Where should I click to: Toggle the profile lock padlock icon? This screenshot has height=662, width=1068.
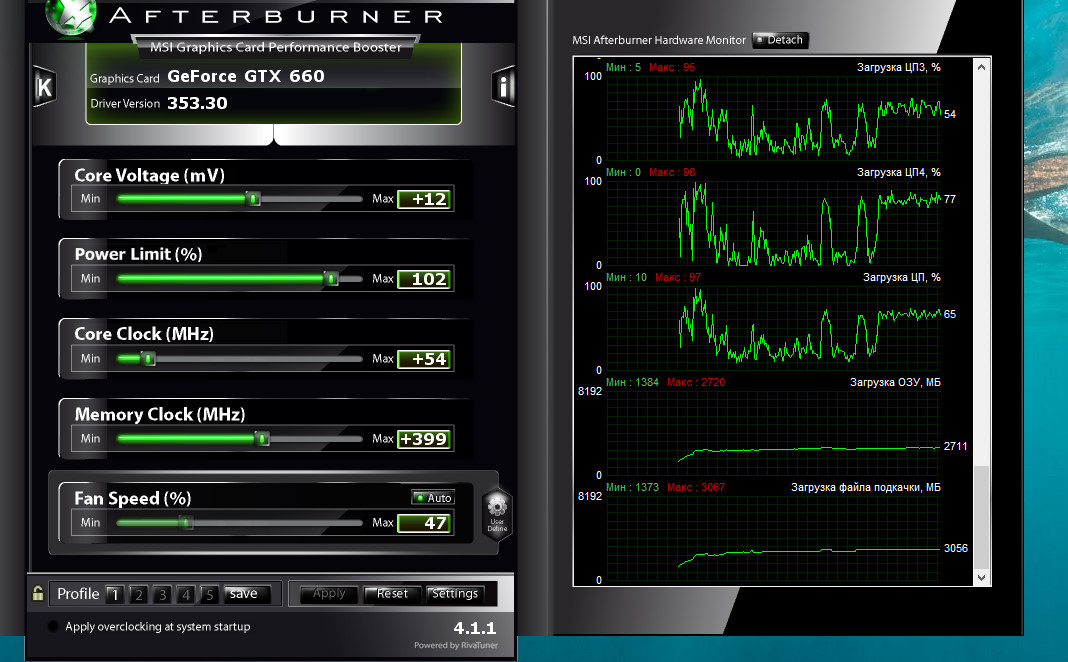pos(38,593)
